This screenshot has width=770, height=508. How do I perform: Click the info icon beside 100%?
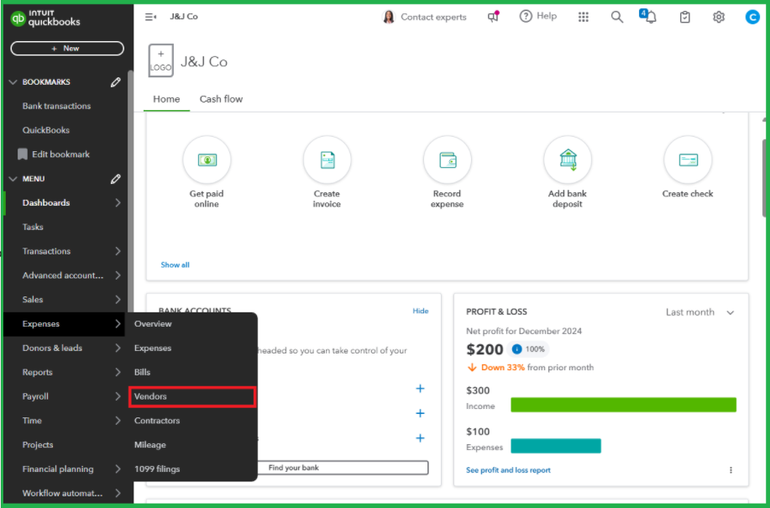tap(517, 349)
